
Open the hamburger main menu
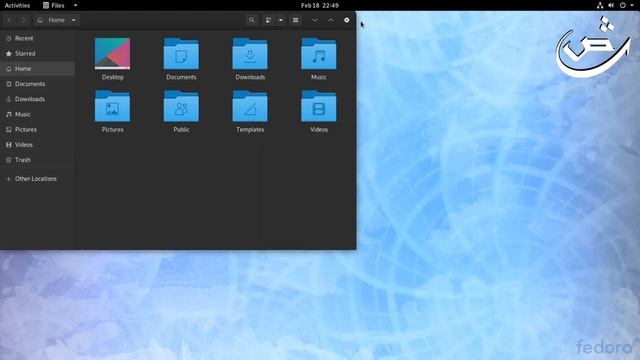pos(296,20)
